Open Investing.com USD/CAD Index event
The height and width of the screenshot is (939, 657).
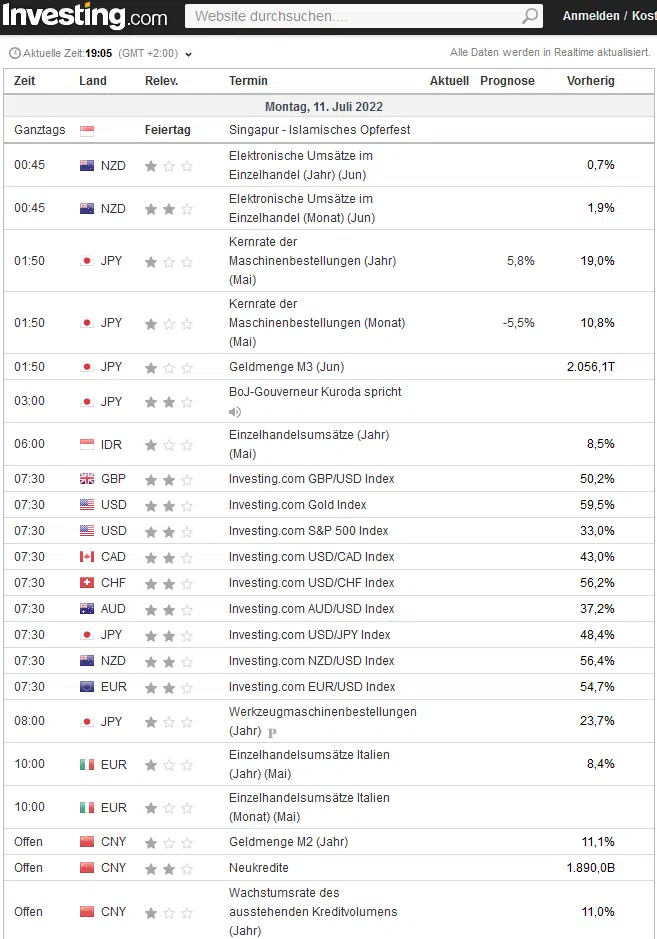tap(311, 557)
